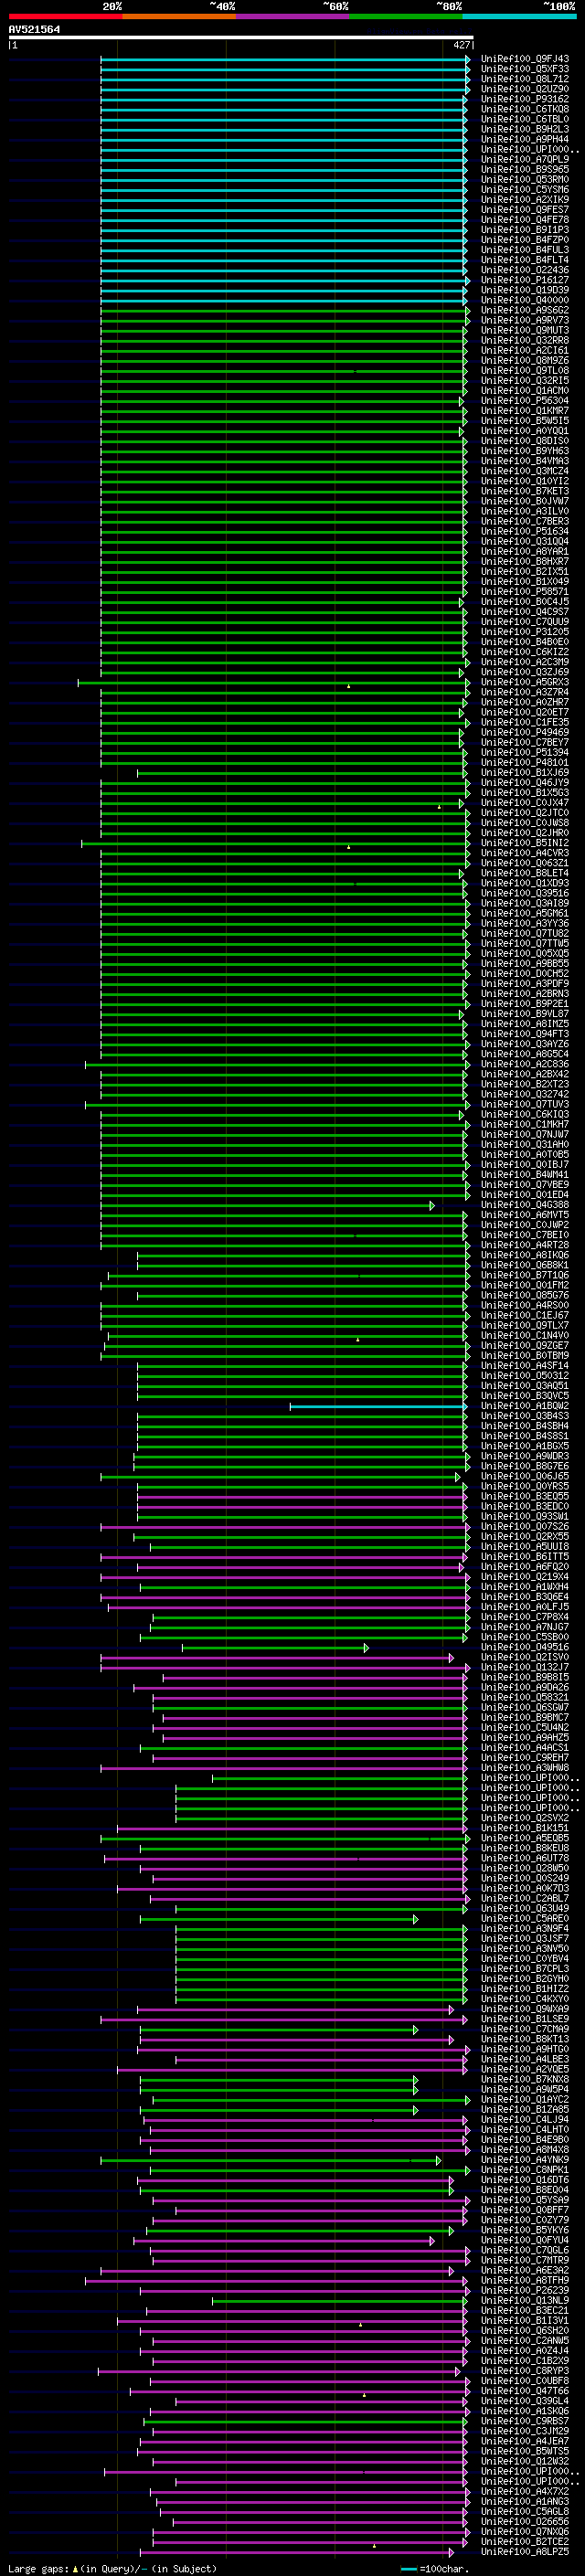This screenshot has height=2576, width=585.
Task: Select label UniRef100_C6TBL0
Action: tap(524, 119)
